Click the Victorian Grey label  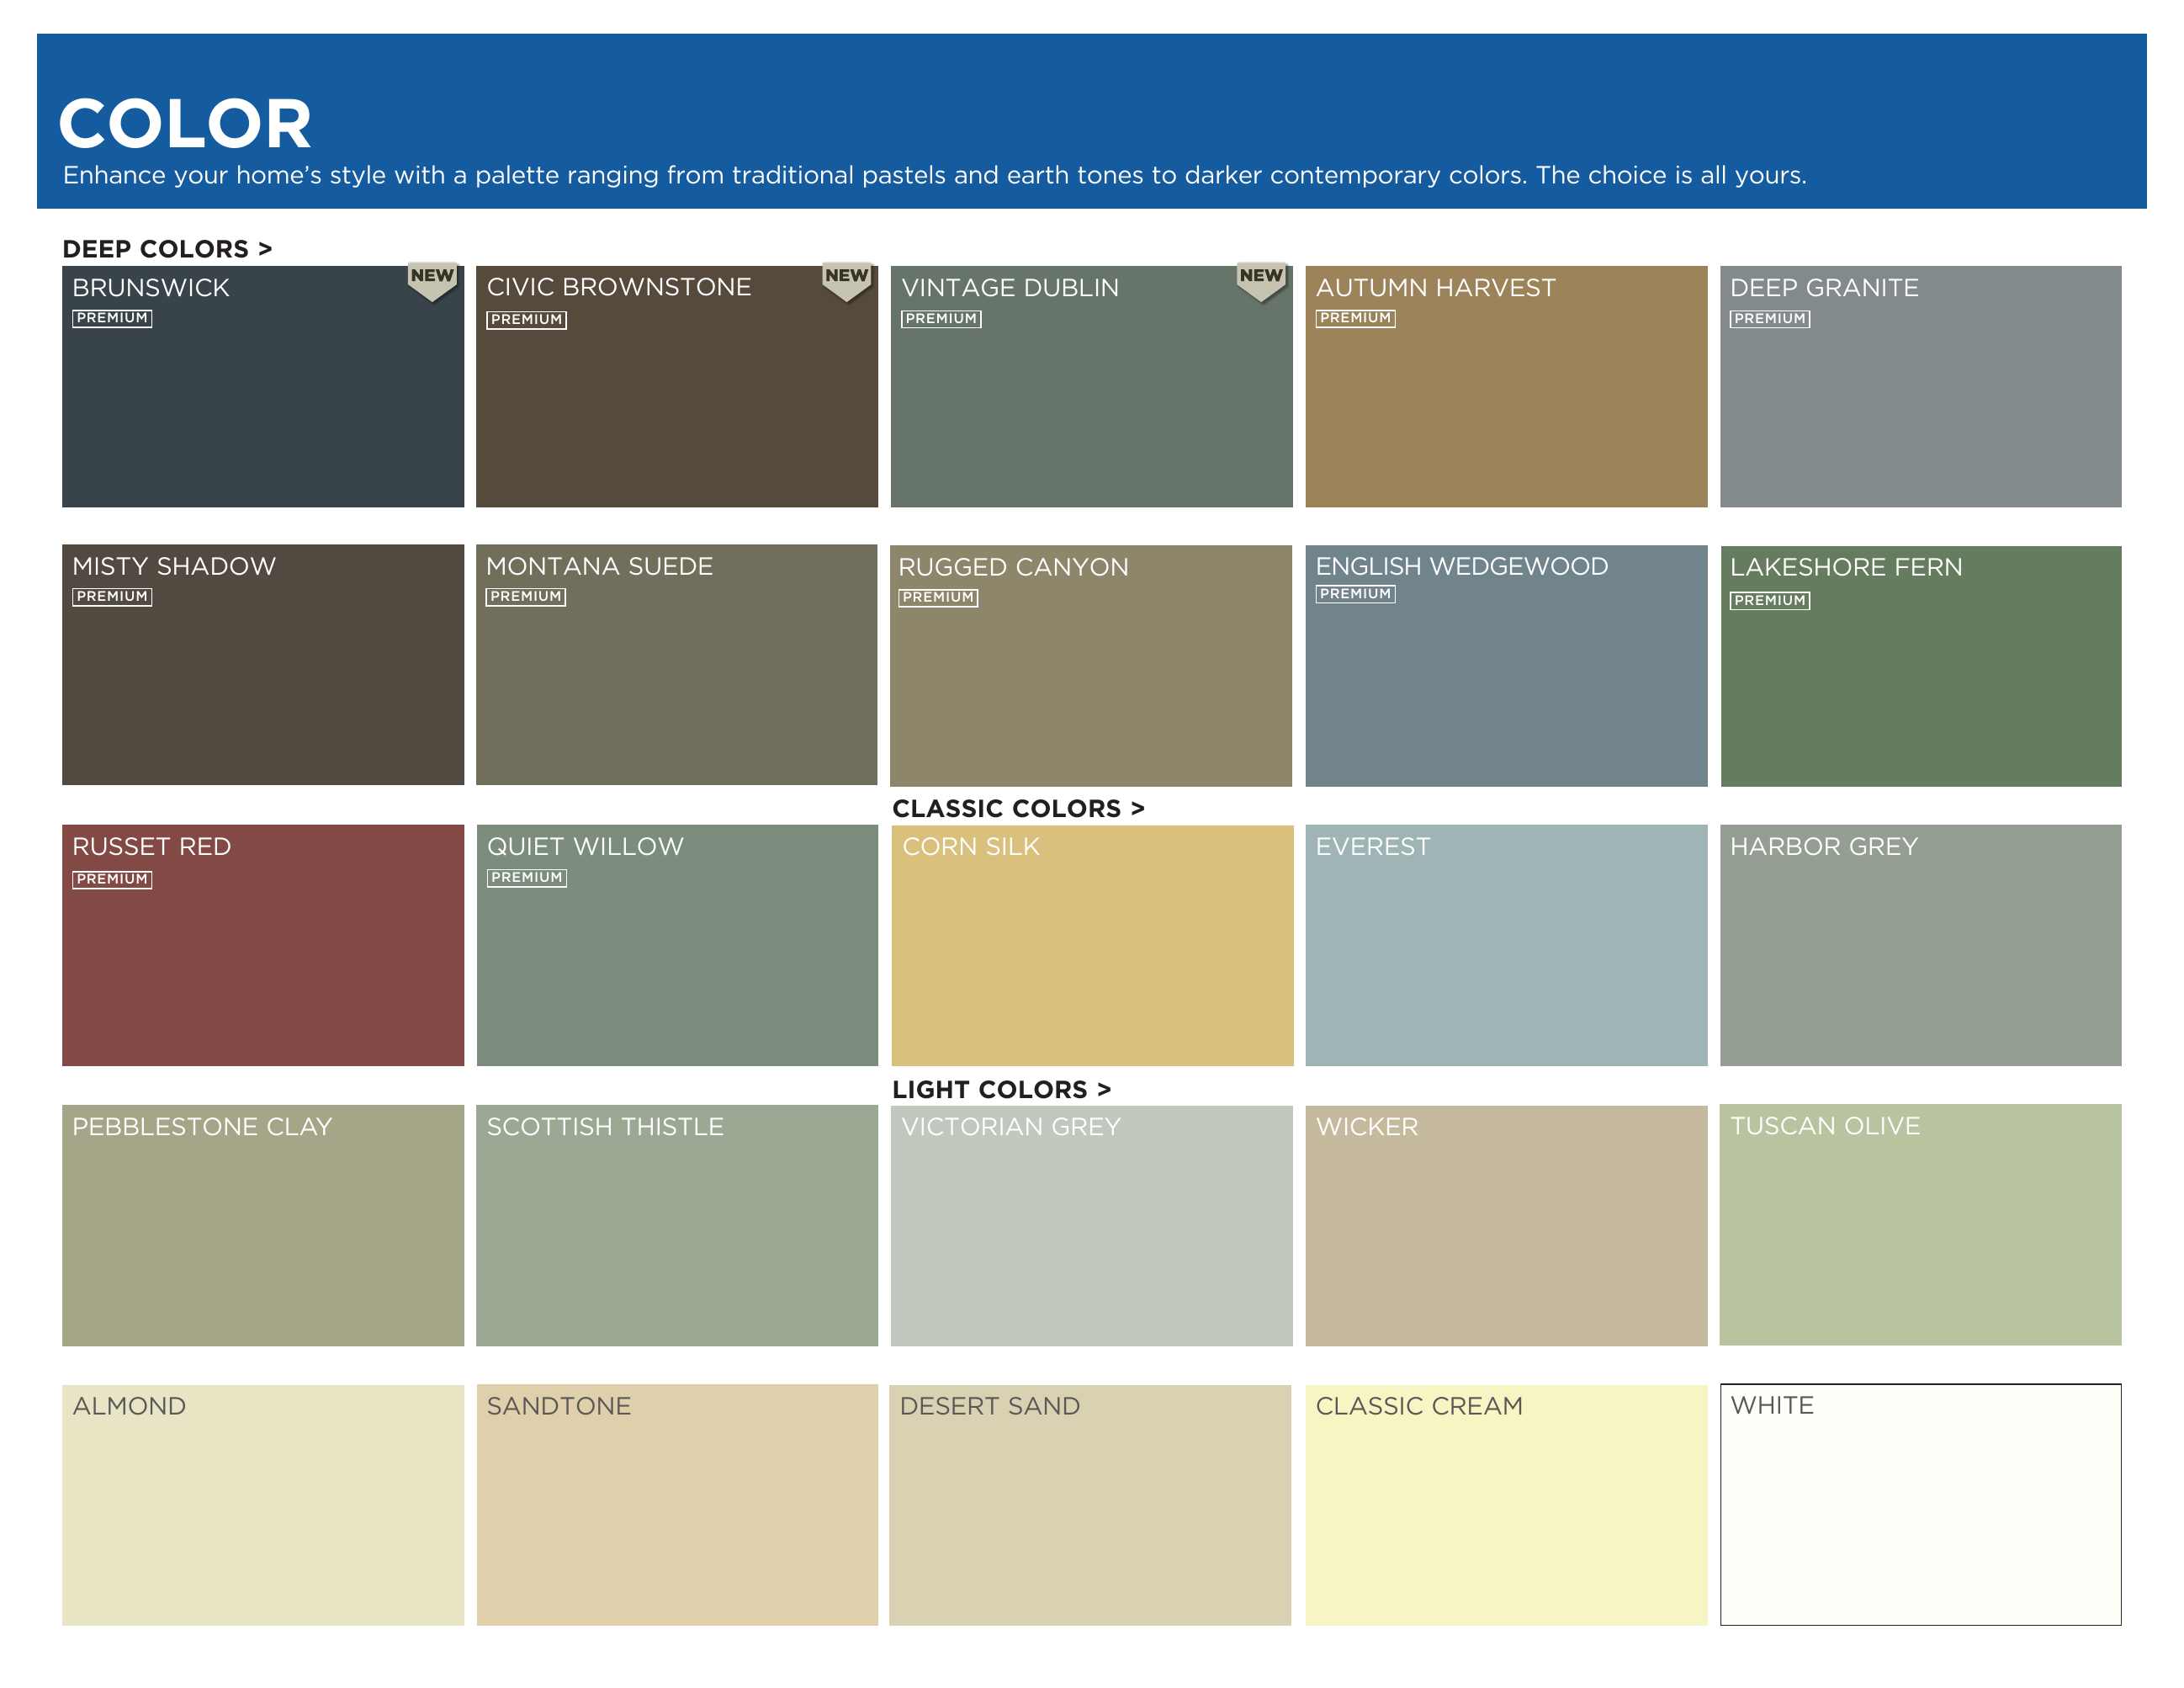(x=1011, y=1126)
